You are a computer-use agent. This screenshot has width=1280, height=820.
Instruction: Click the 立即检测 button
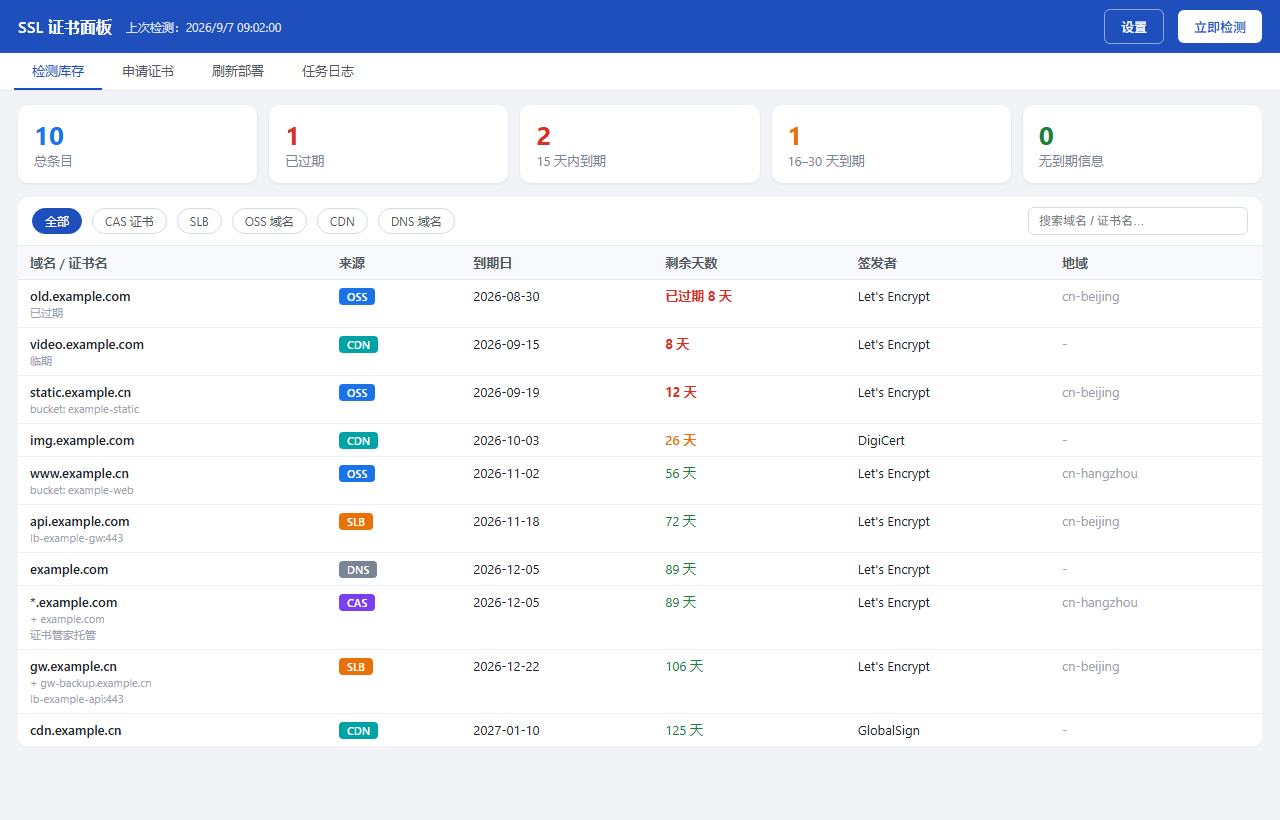[1220, 27]
